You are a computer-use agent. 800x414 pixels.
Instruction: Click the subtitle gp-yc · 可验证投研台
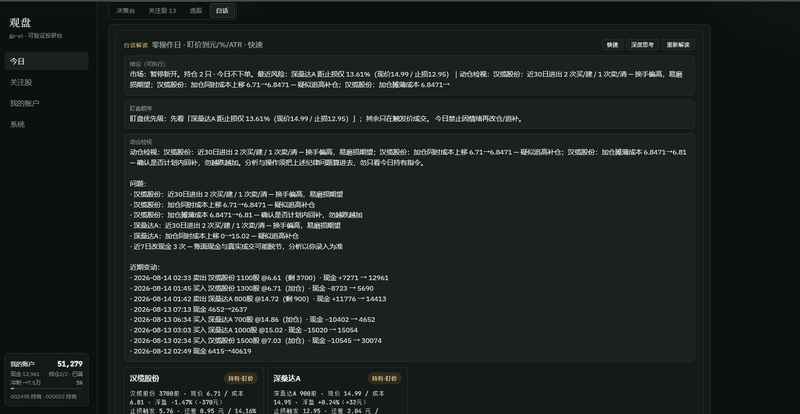36,36
